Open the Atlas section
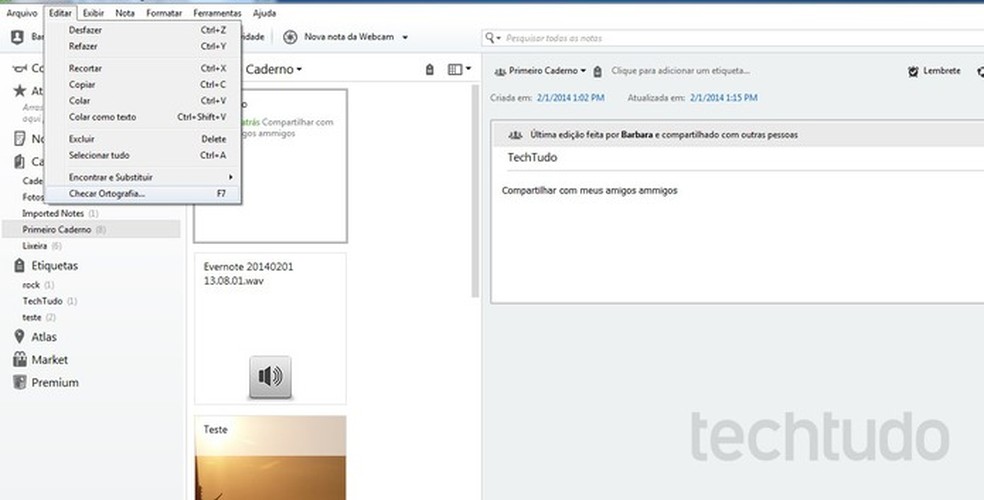This screenshot has height=500, width=984. click(44, 338)
